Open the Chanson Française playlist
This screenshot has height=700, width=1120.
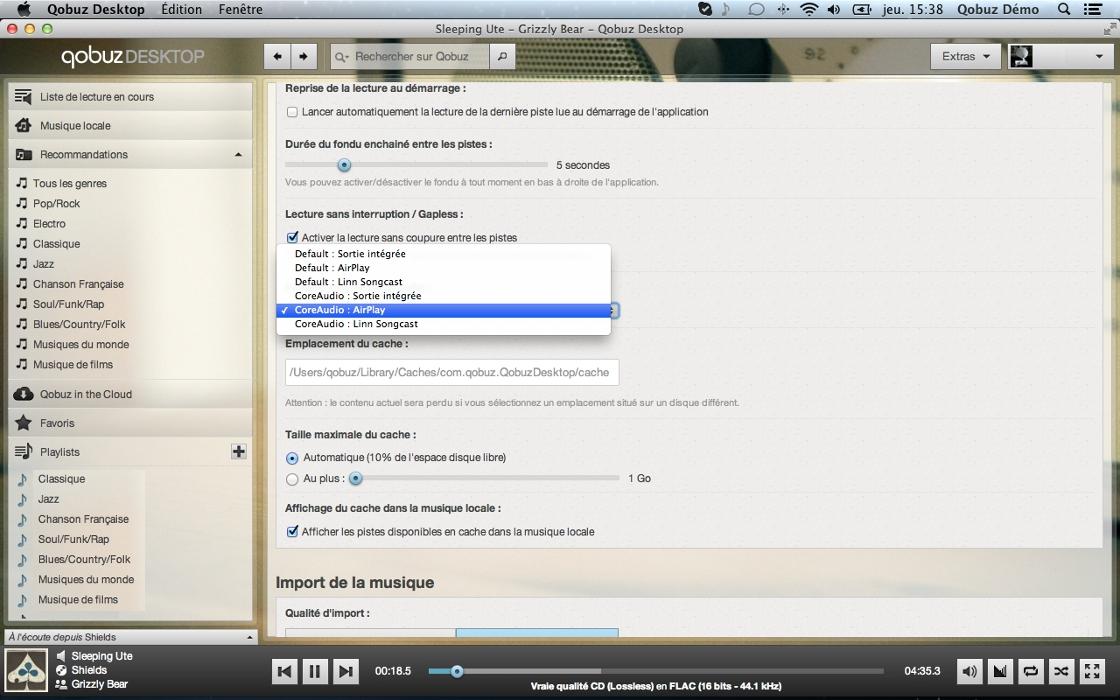pos(83,519)
